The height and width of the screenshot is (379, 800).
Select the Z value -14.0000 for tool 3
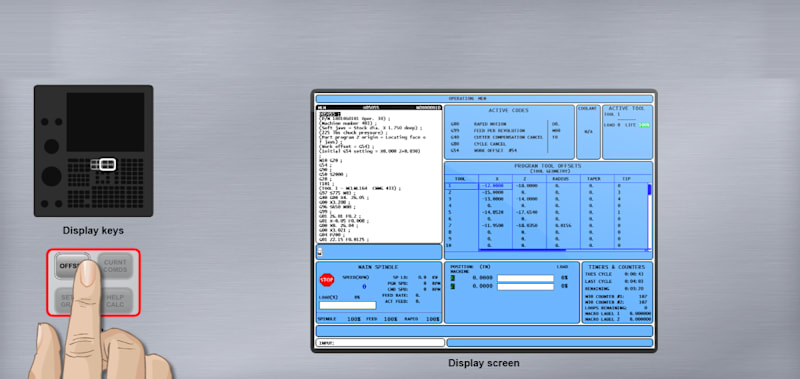click(527, 199)
